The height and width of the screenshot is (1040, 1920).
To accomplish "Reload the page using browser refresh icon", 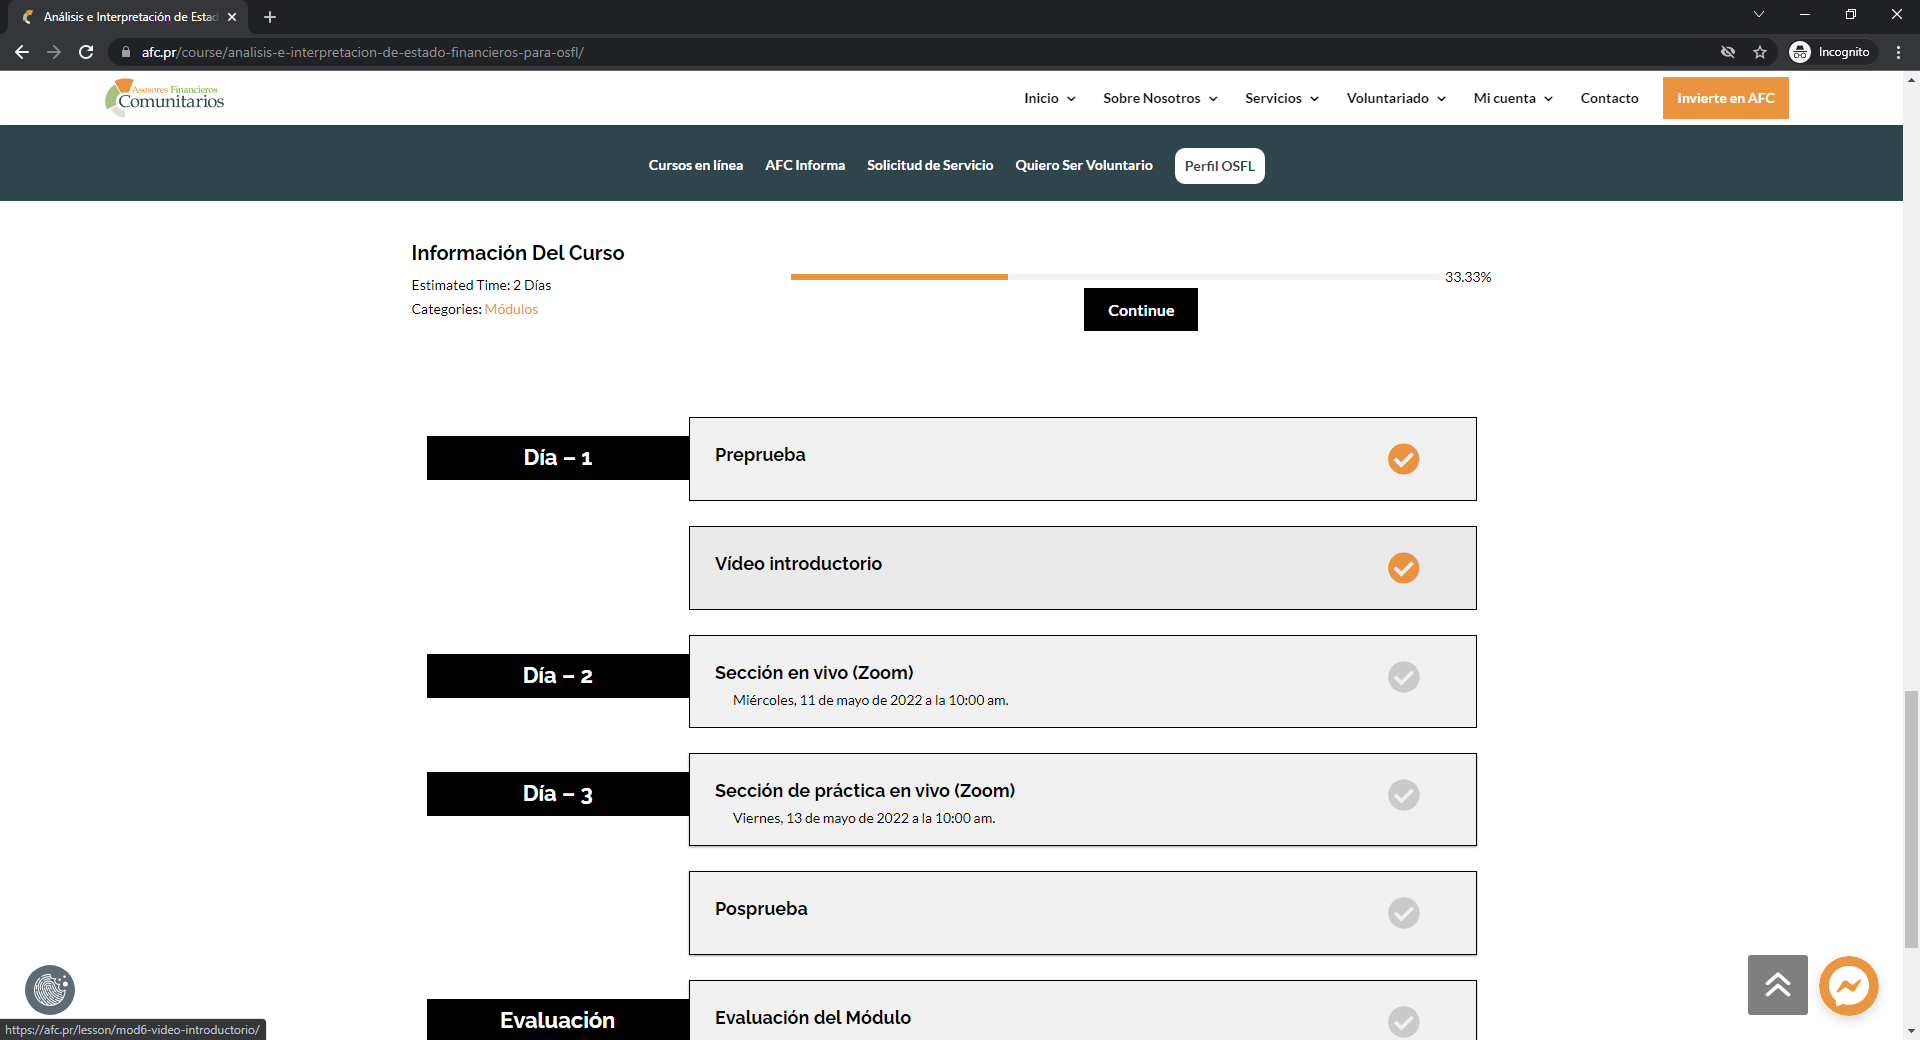I will click(86, 52).
